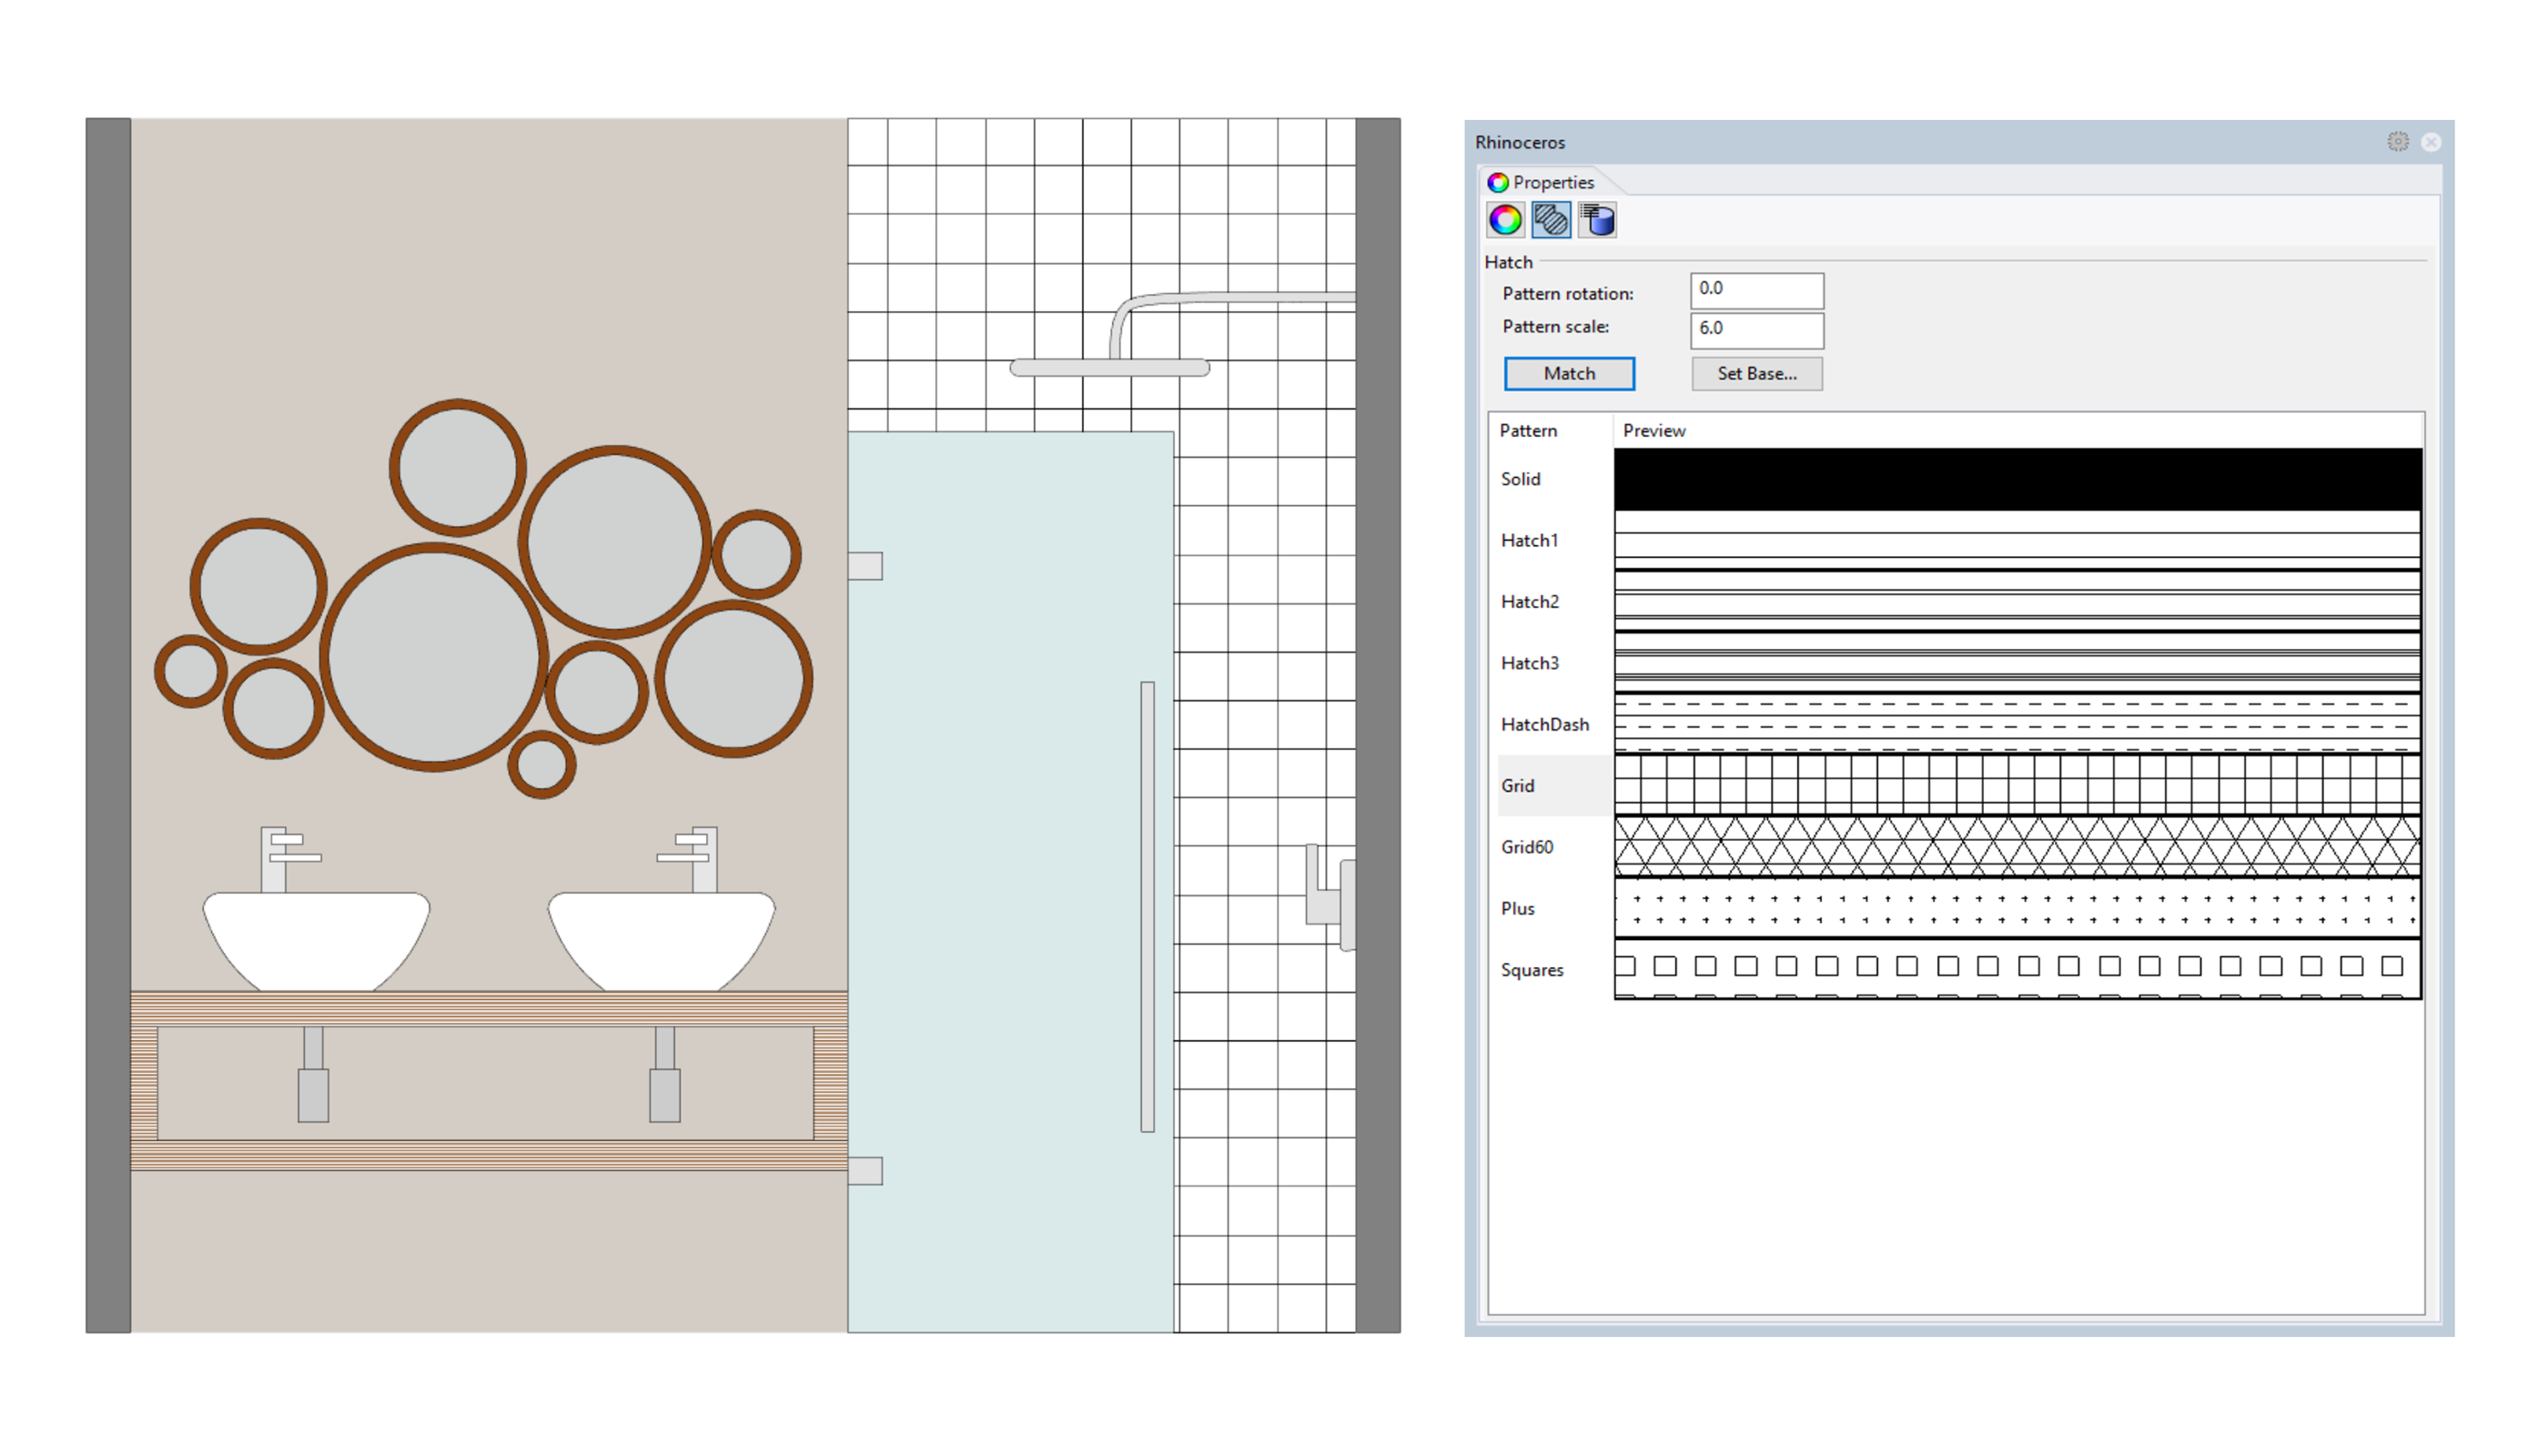Click the Pattern column header
The height and width of the screenshot is (1456, 2548).
pos(1528,431)
